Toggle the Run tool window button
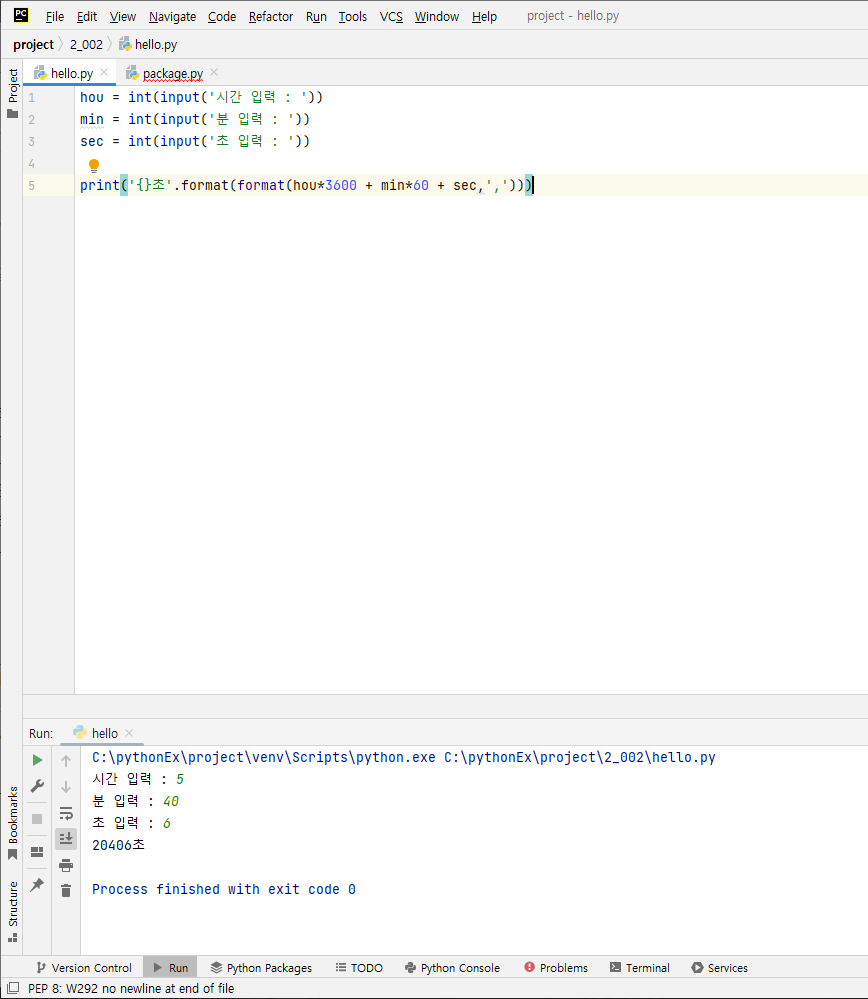Image resolution: width=868 pixels, height=999 pixels. tap(170, 968)
